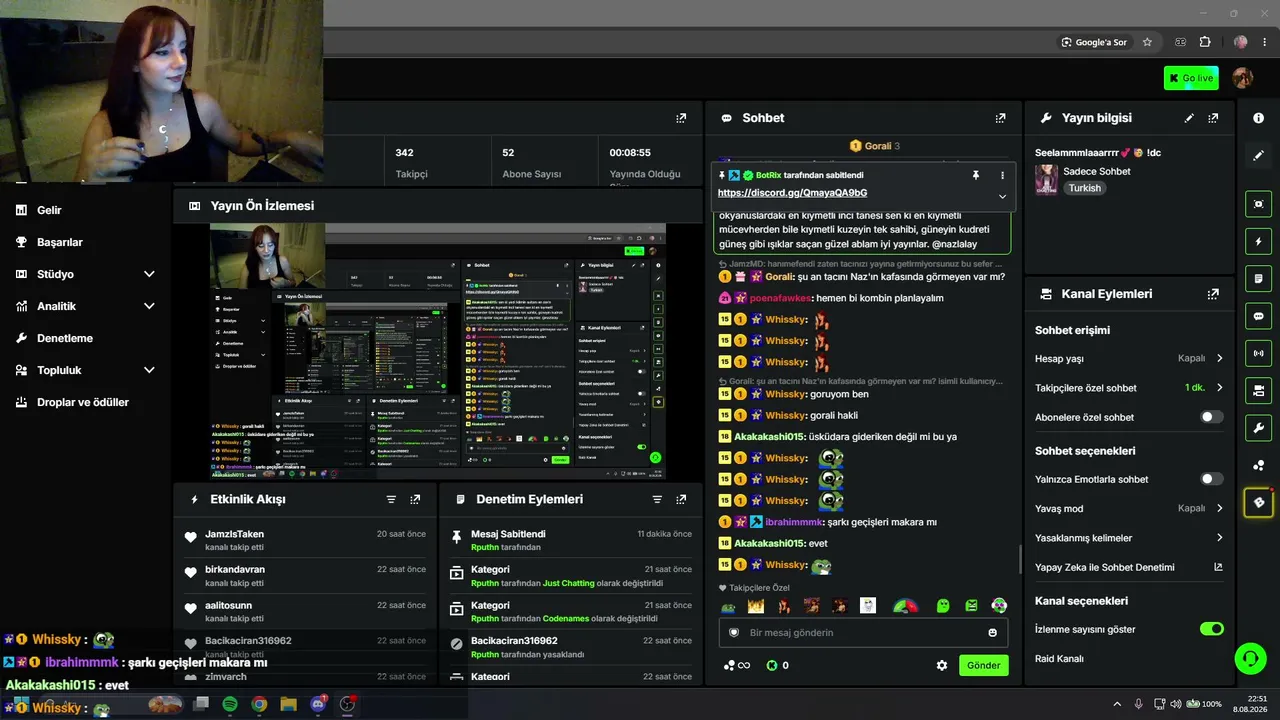Open Just Chatting category link
The height and width of the screenshot is (720, 1280).
coord(568,583)
